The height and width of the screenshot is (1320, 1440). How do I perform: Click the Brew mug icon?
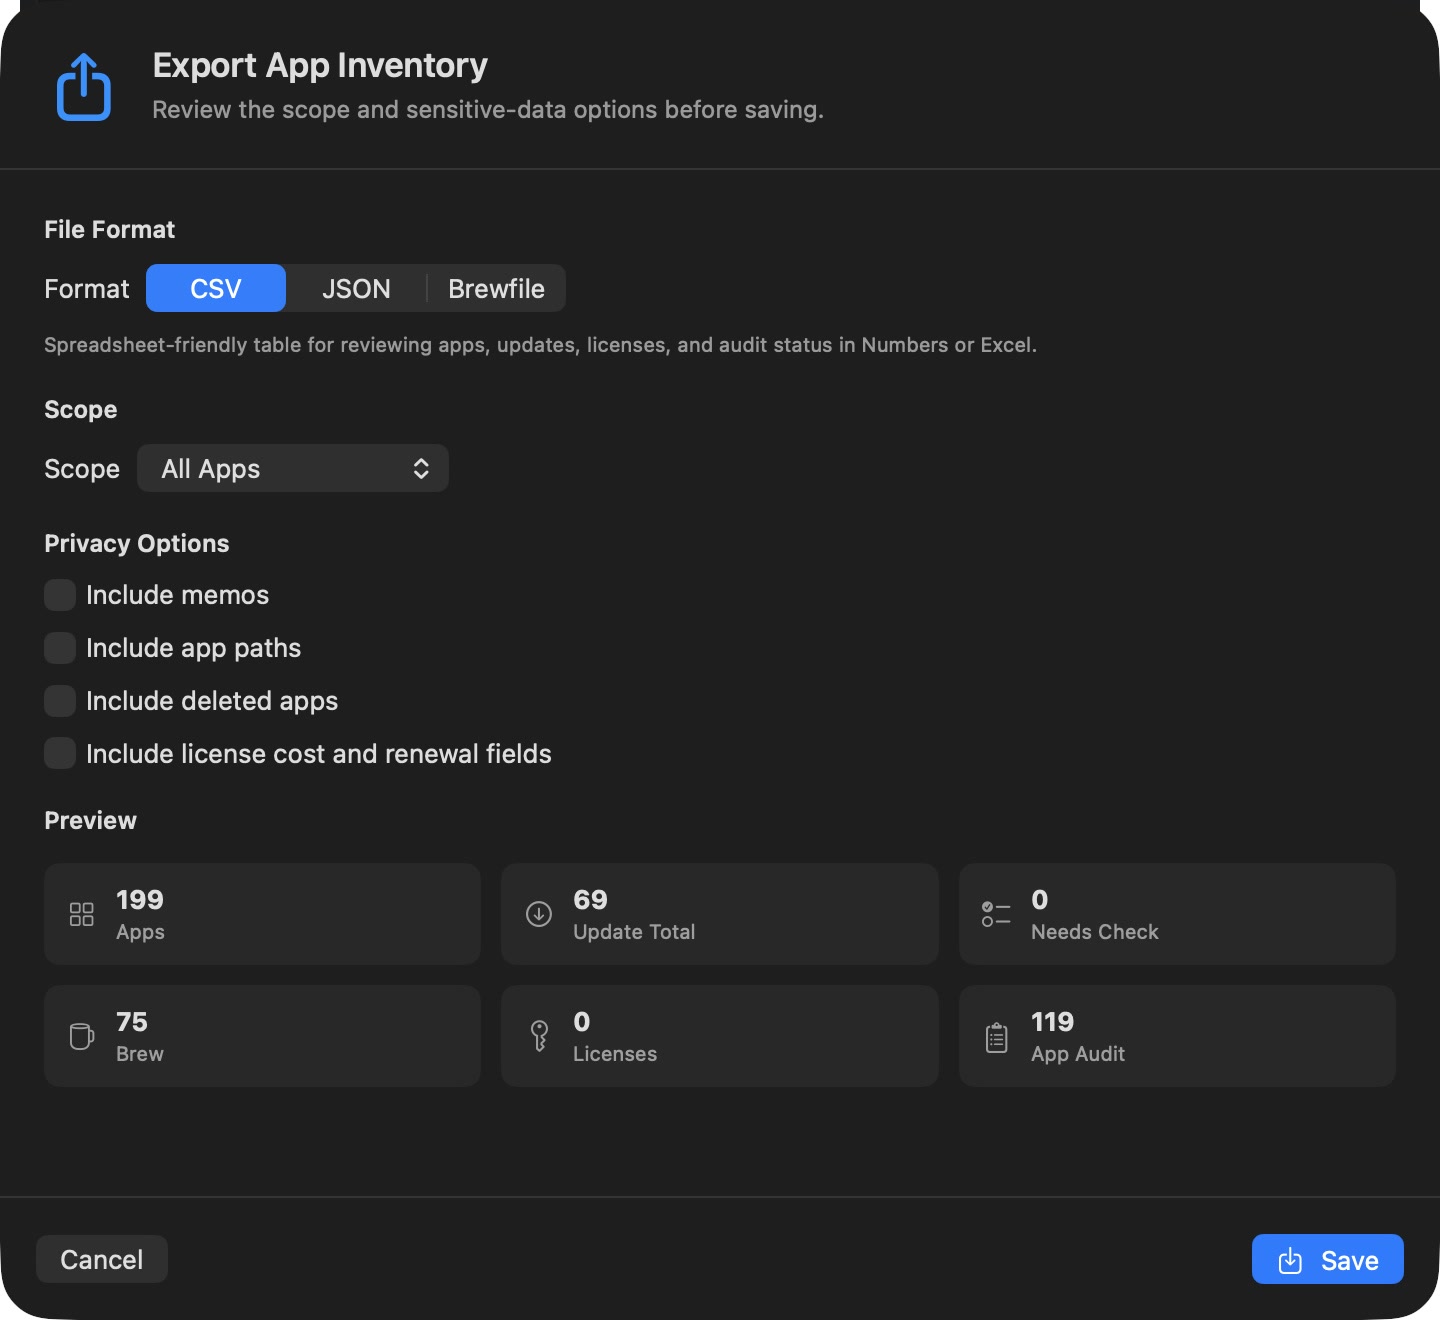point(82,1036)
